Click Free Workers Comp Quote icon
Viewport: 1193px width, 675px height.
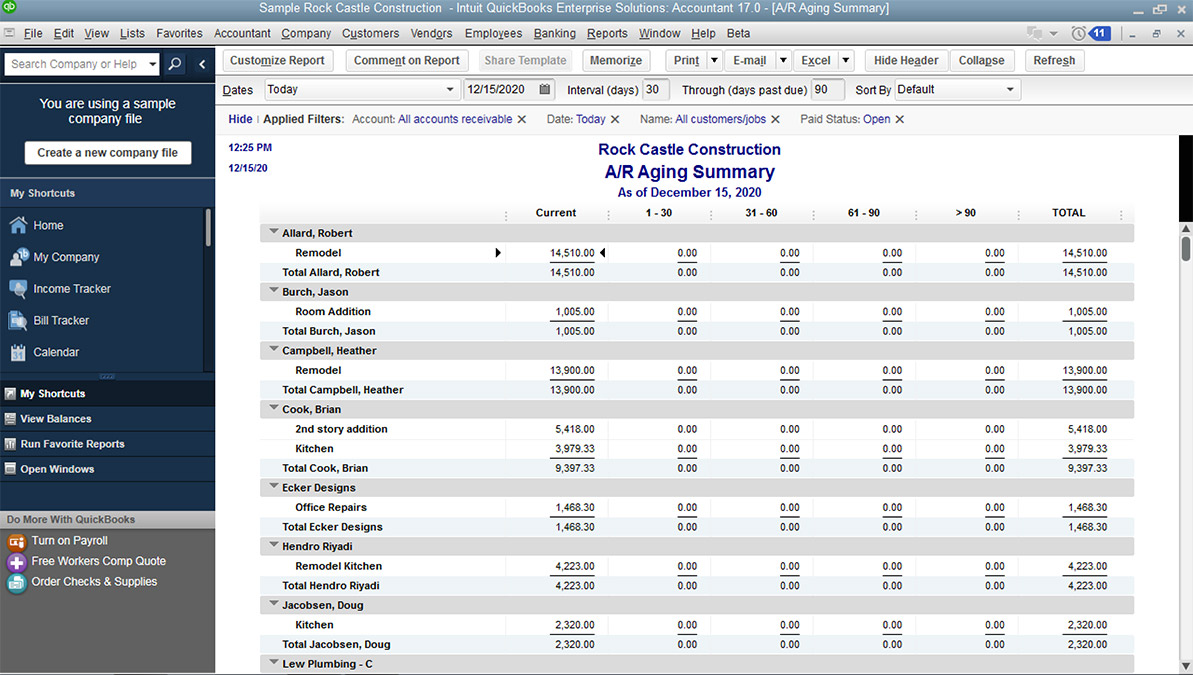17,562
